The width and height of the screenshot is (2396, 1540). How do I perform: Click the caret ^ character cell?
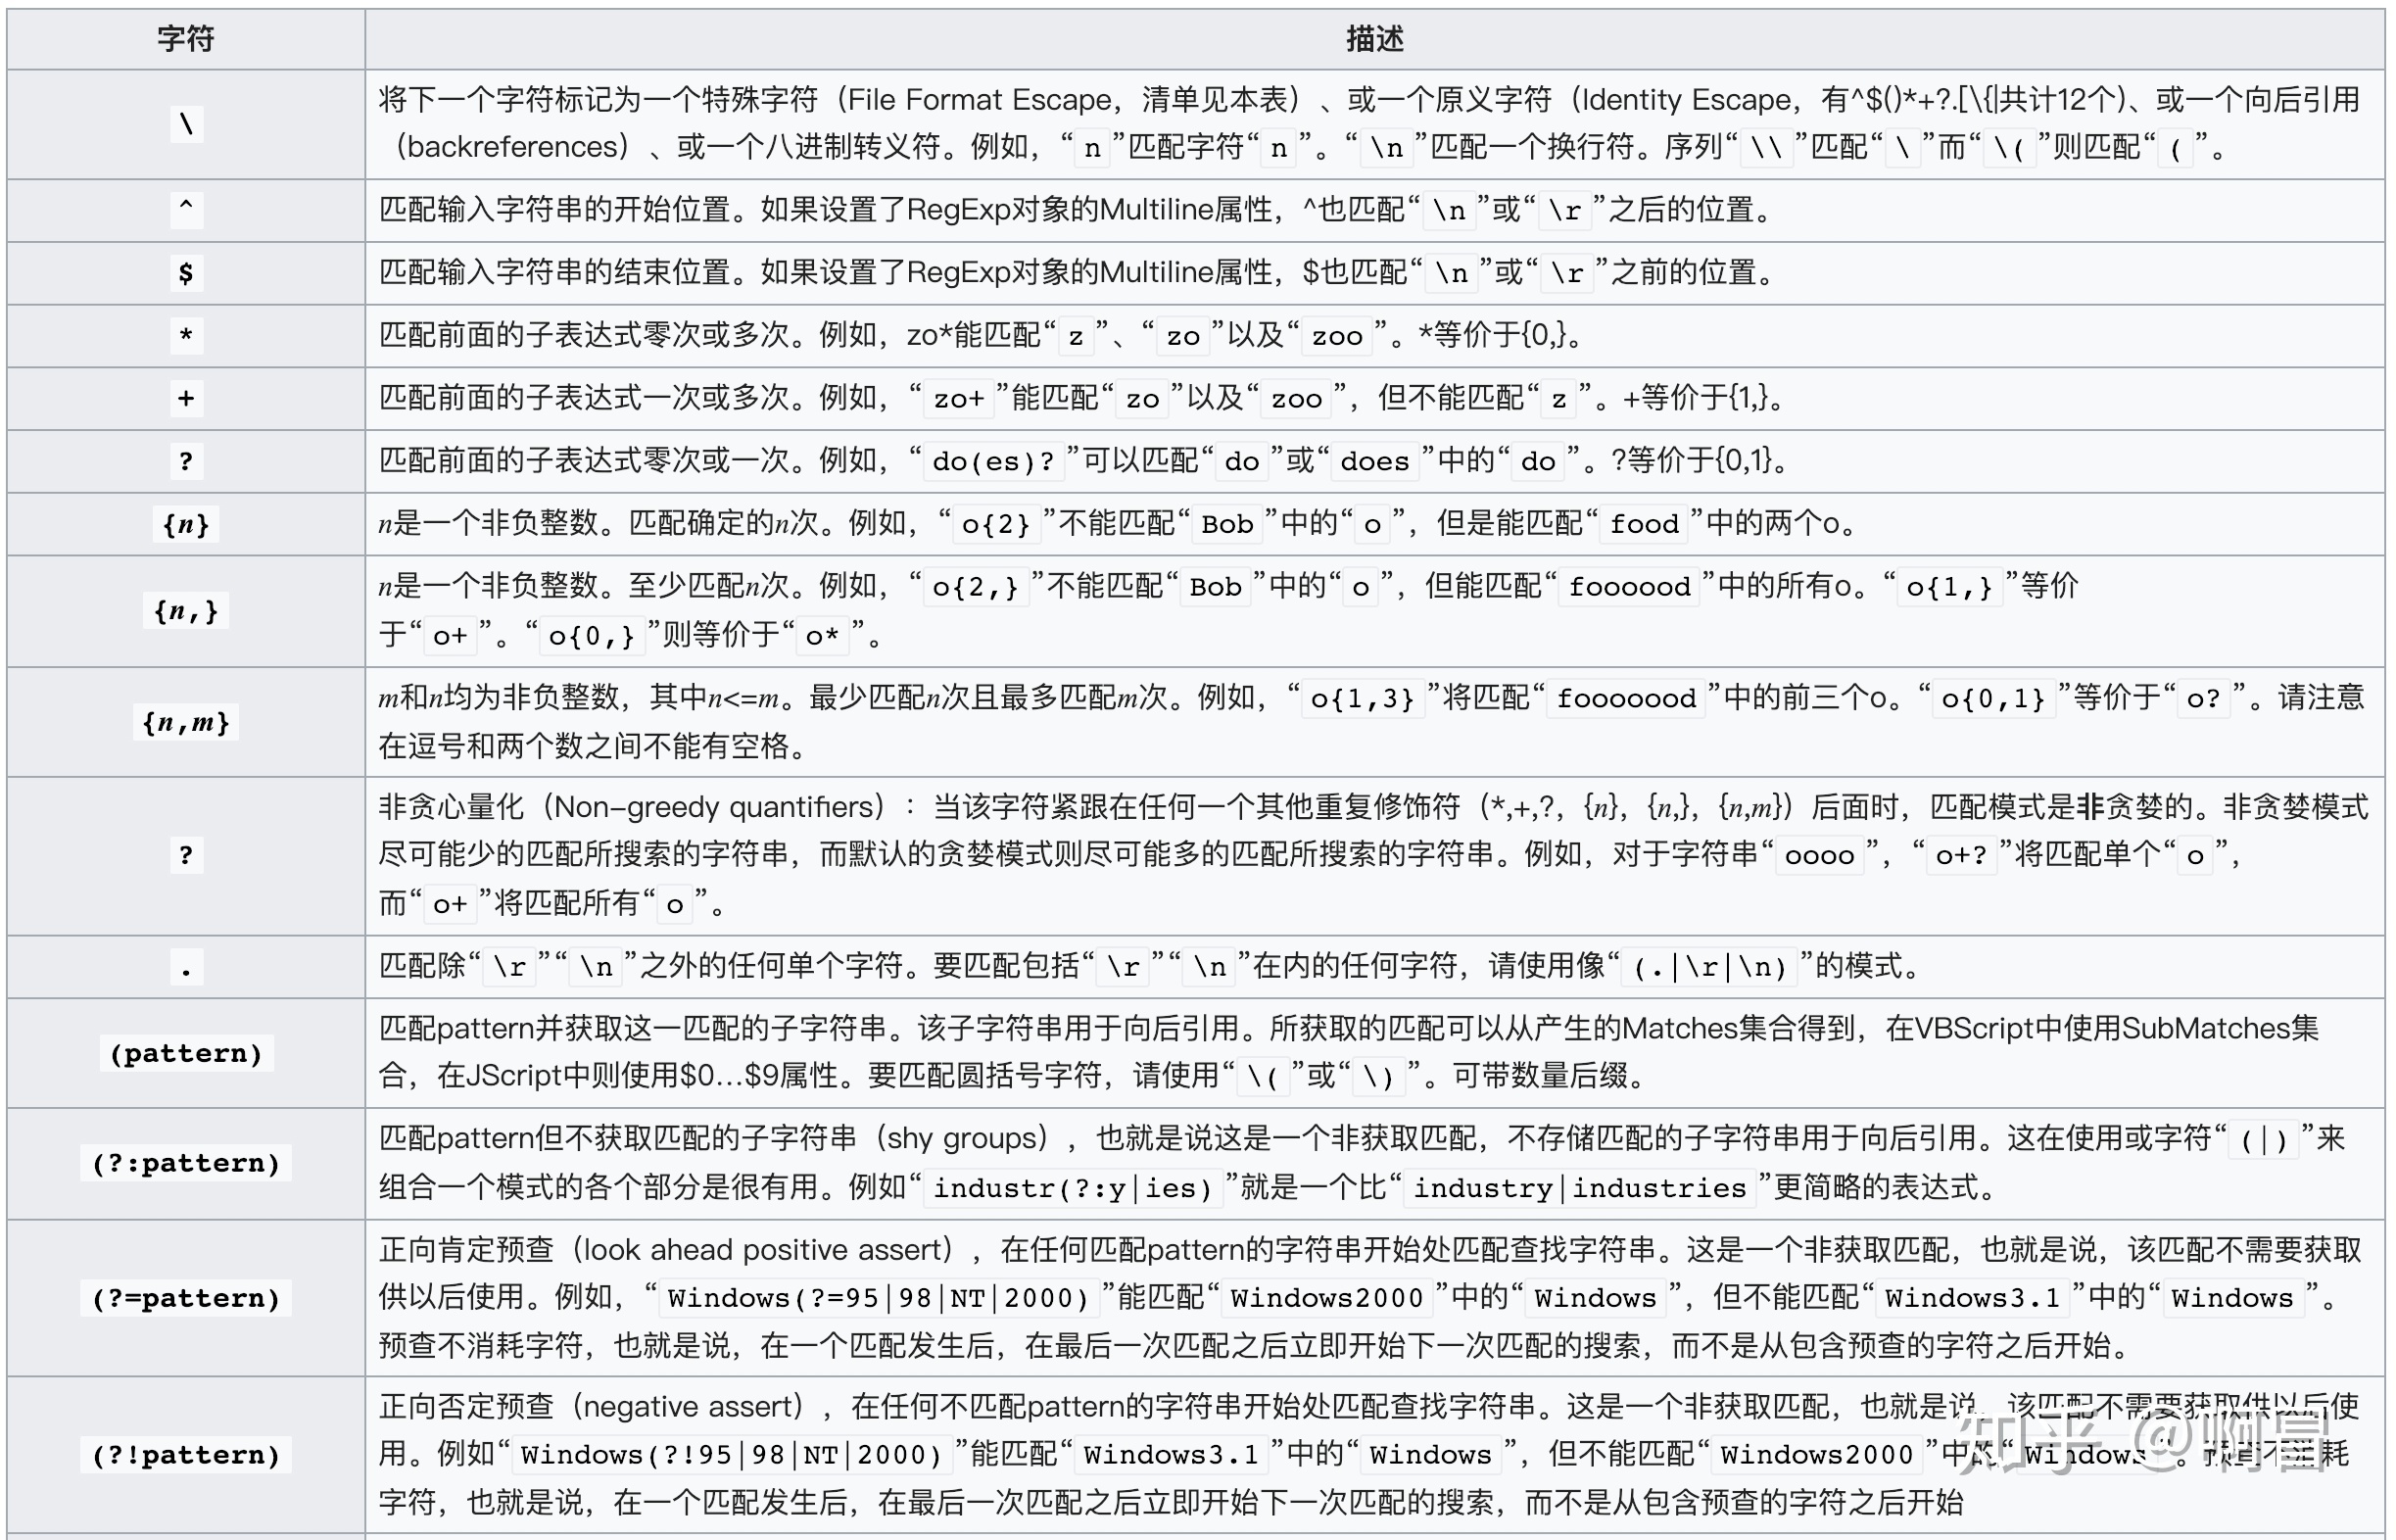(x=186, y=209)
